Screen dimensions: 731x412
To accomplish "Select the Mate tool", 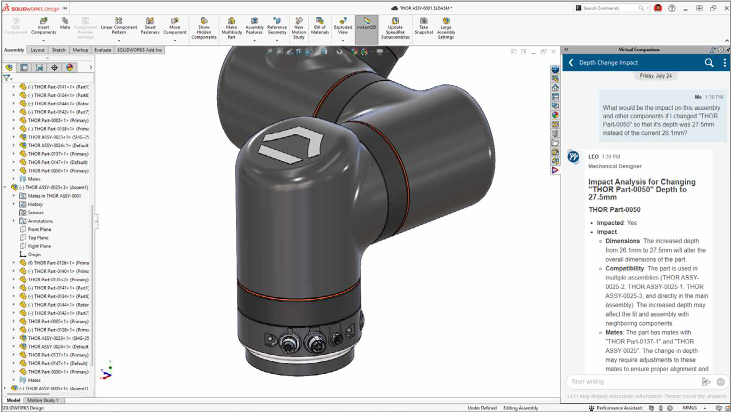I will [65, 23].
